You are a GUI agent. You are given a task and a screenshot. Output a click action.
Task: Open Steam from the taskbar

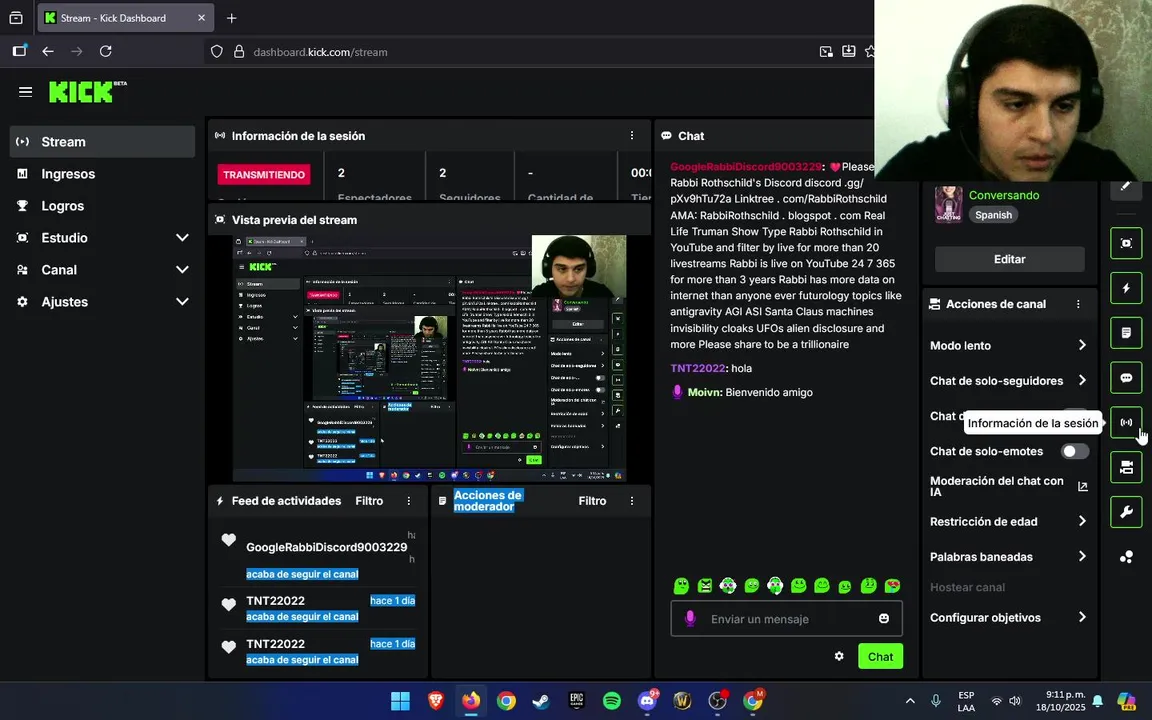[x=541, y=701]
